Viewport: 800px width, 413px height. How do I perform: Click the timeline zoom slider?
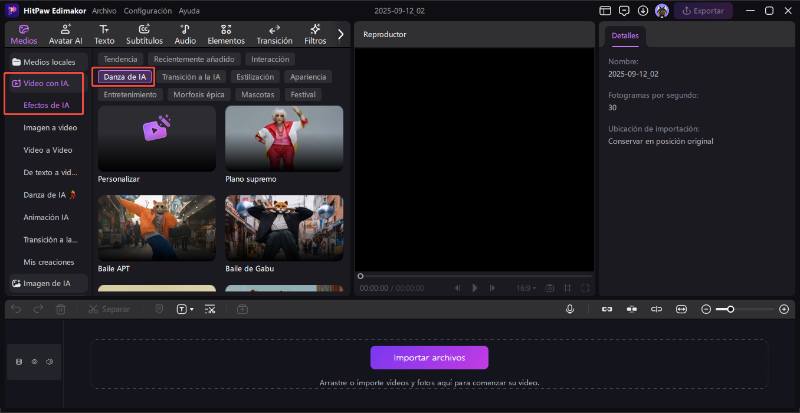[x=745, y=309]
